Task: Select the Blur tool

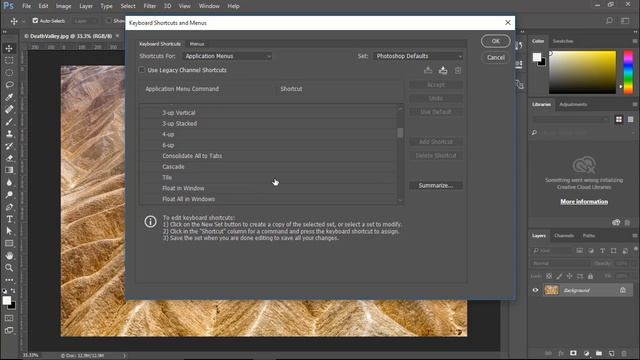Action: click(x=9, y=182)
